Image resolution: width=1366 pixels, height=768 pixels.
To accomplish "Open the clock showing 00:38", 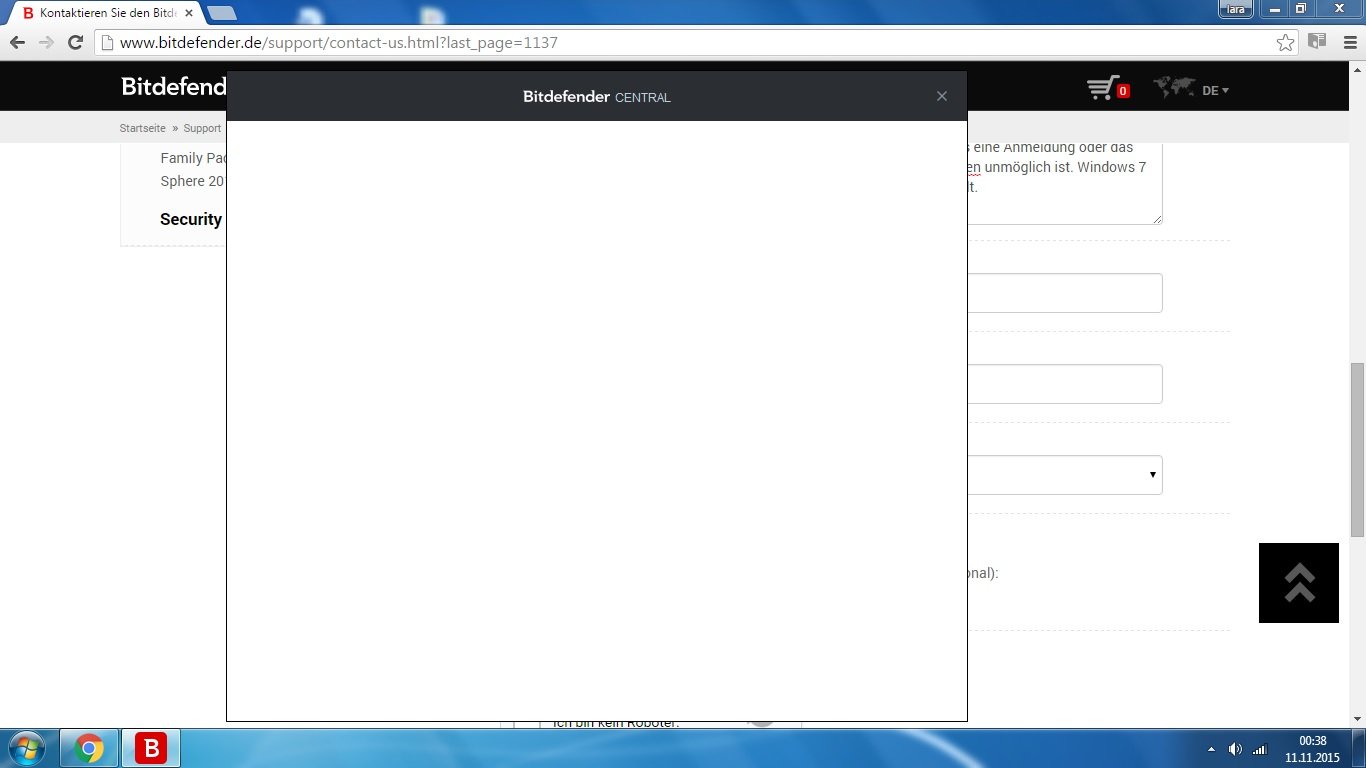I will click(x=1312, y=749).
